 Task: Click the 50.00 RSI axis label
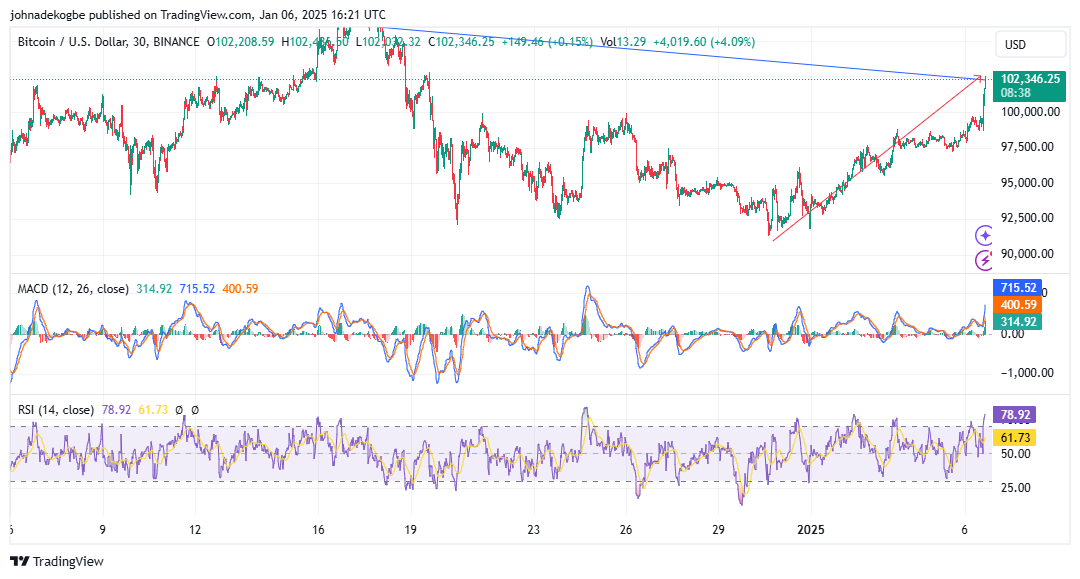pos(1016,454)
